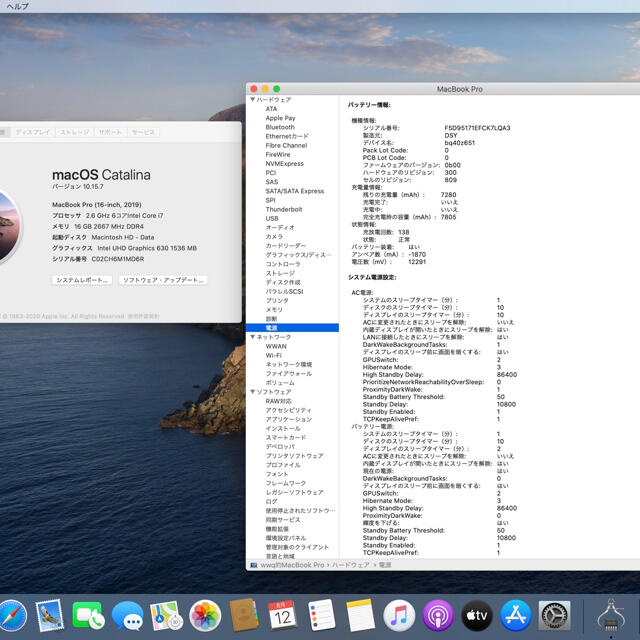
Task: Select Wi-Fi in the sidebar
Action: [273, 355]
